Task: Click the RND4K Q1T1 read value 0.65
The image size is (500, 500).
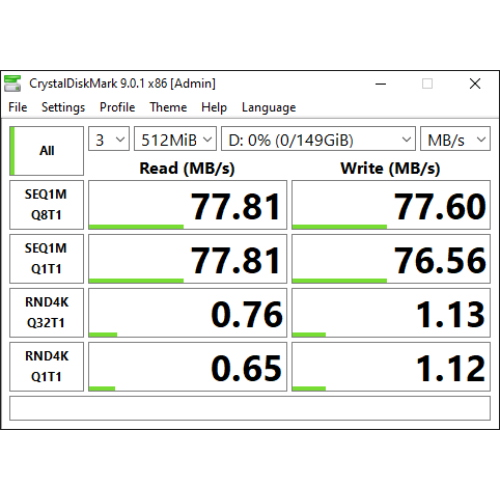Action: click(187, 367)
